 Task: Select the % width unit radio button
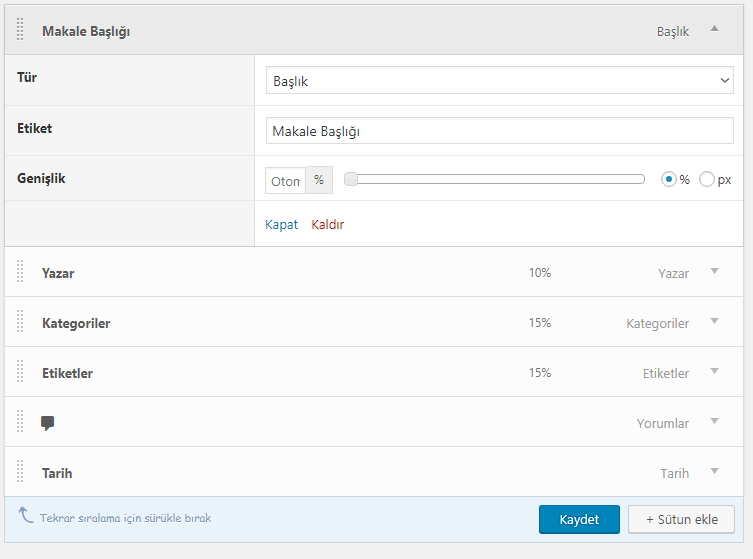click(x=668, y=179)
